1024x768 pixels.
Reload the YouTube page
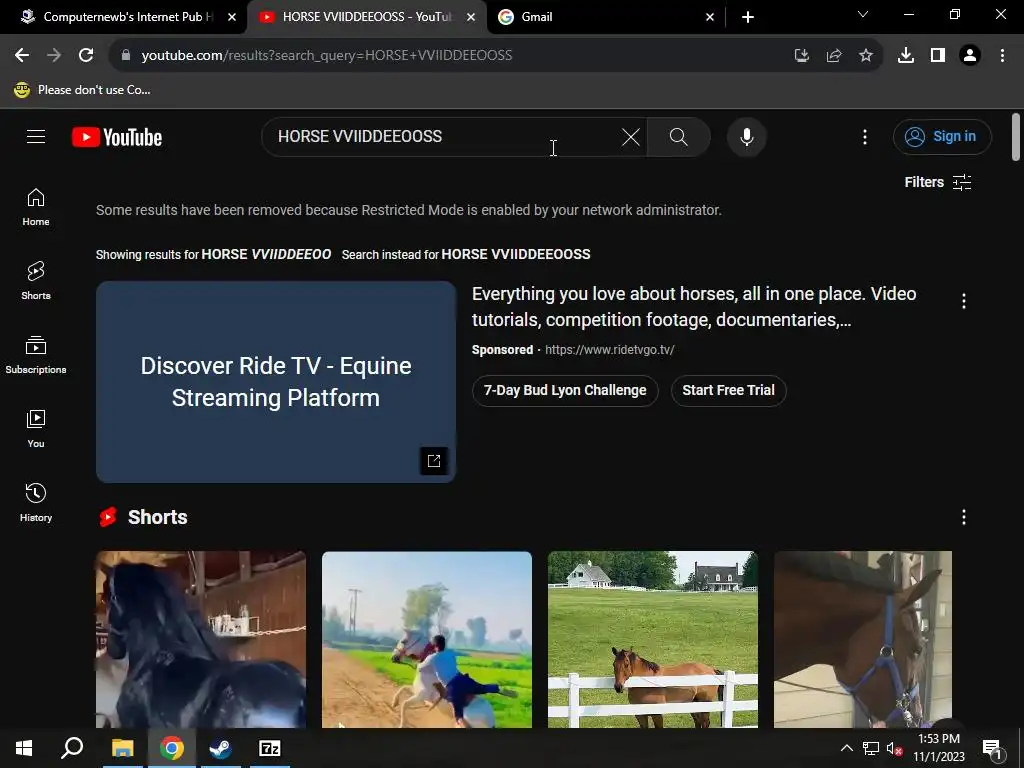(86, 56)
